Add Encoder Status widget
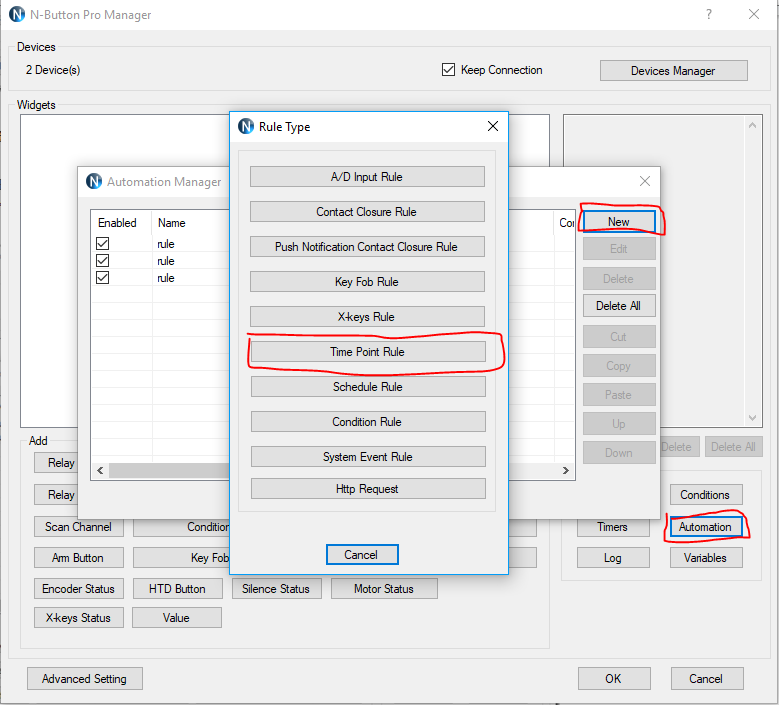 [x=78, y=589]
